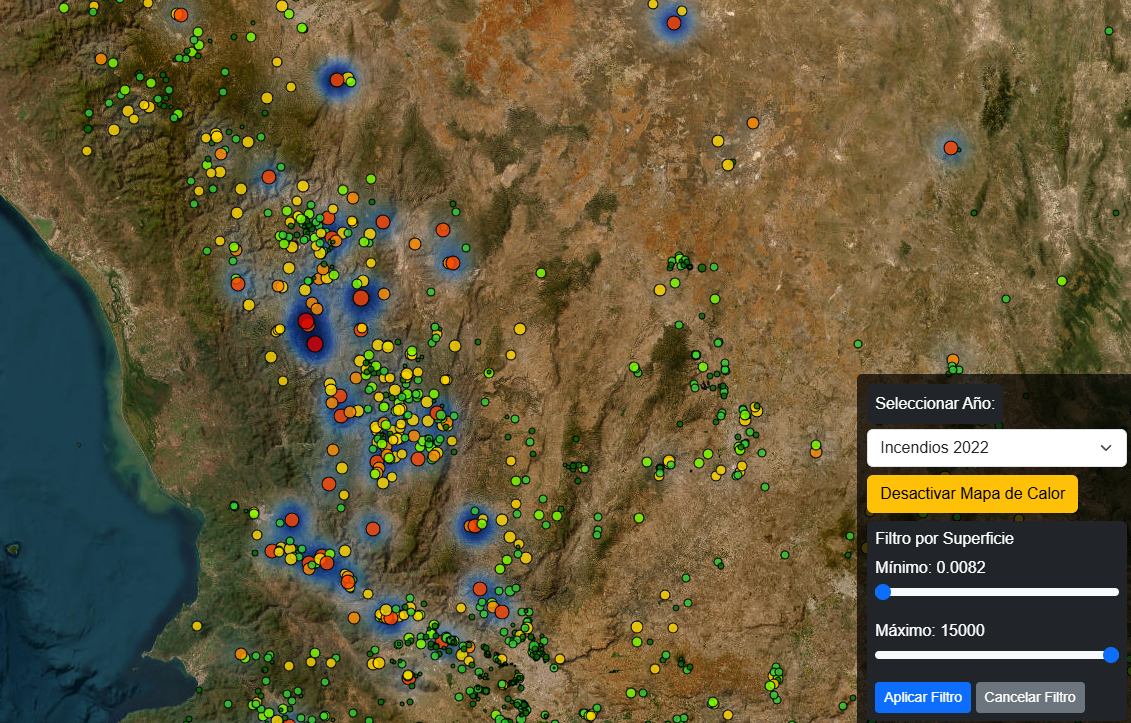
Task: Click the dropdown chevron beside Incendios 2022
Action: pos(1106,448)
